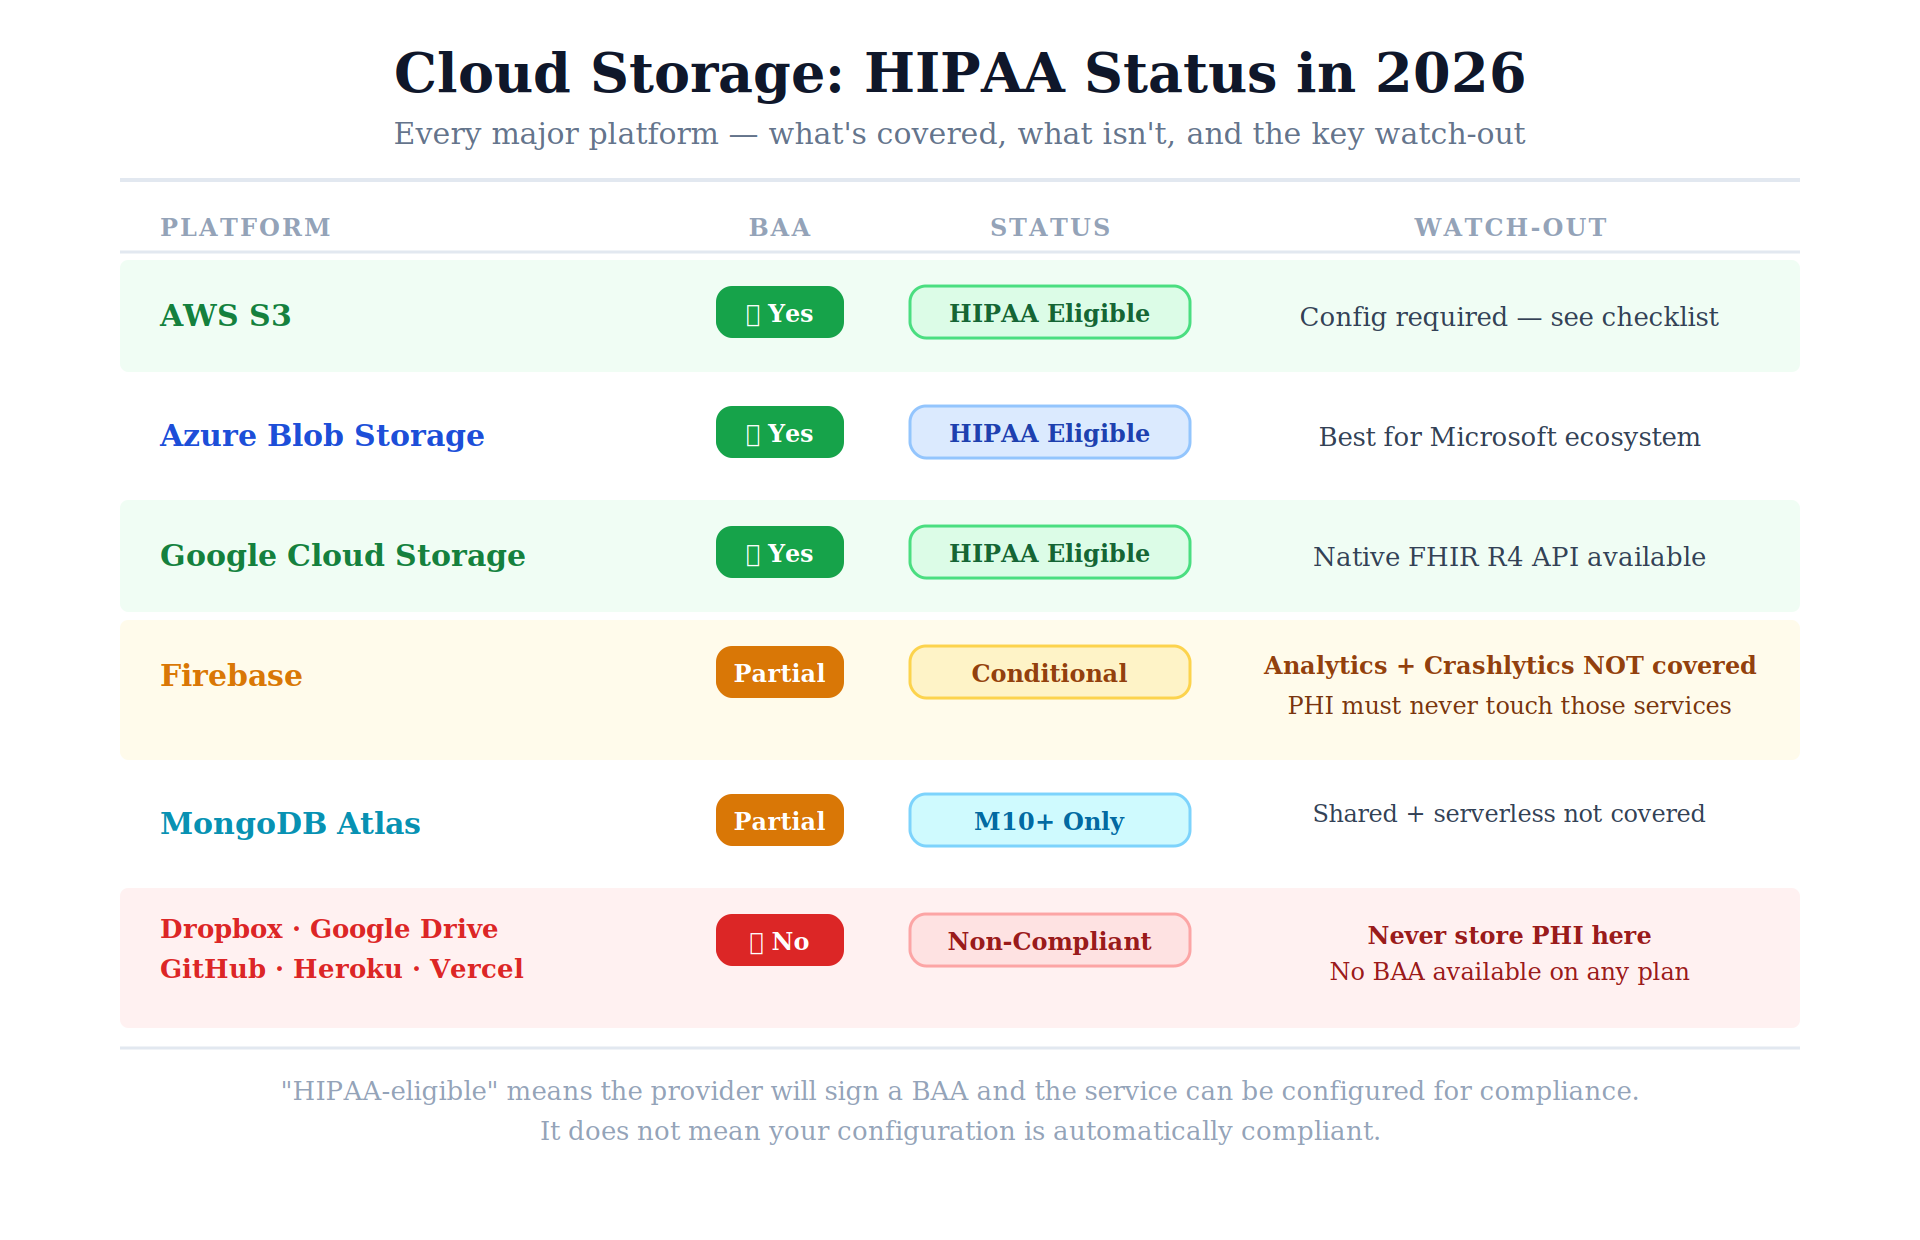Screen dimensions: 1920x1240
Task: Select the "AWS S3" platform name
Action: coord(226,316)
